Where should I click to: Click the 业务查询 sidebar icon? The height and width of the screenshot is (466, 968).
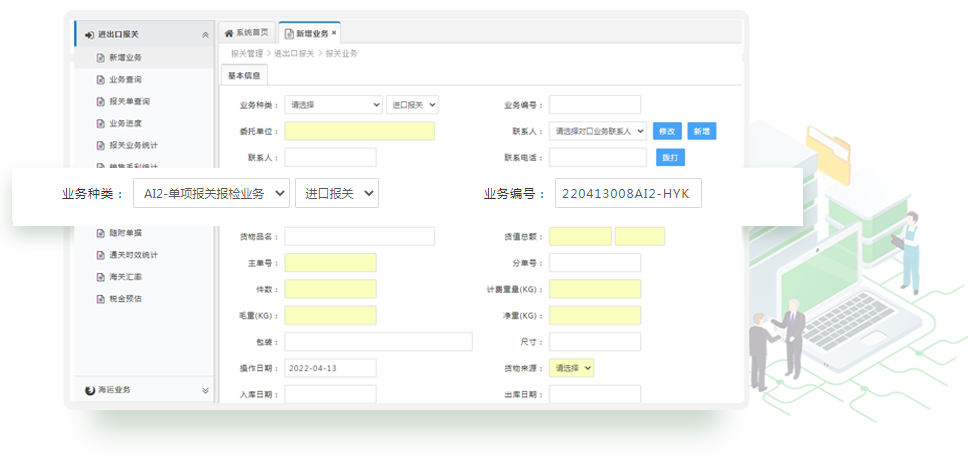[100, 80]
